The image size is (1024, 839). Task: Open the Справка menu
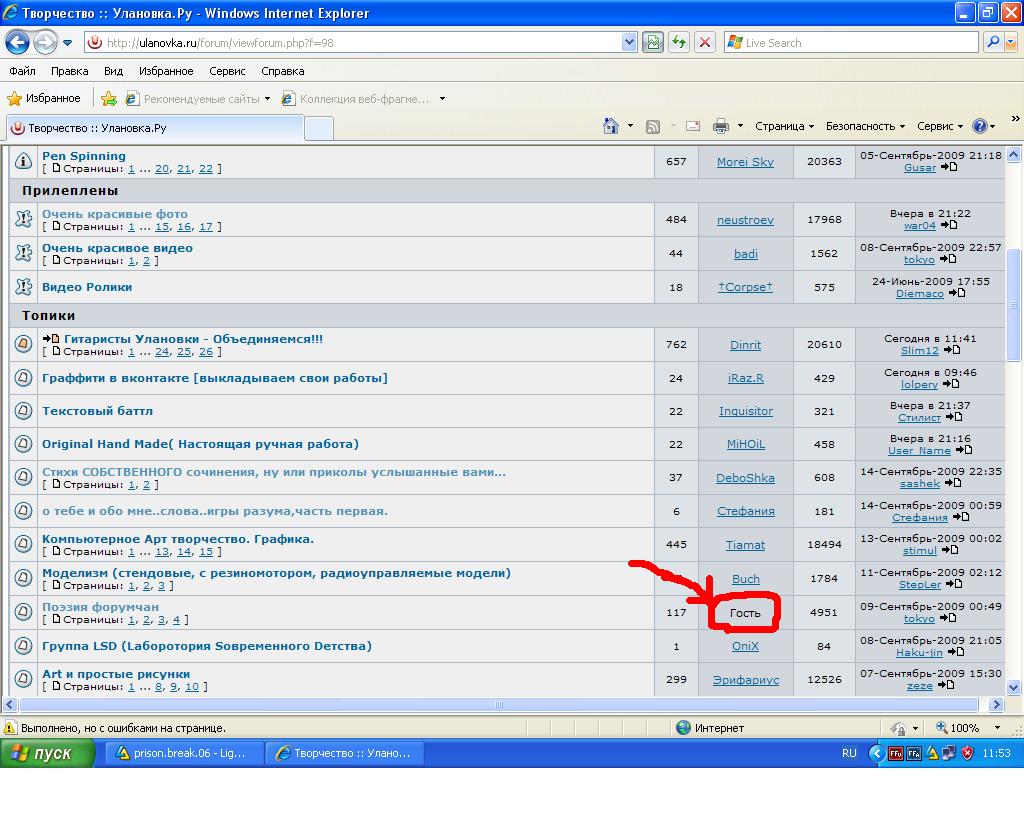click(282, 71)
